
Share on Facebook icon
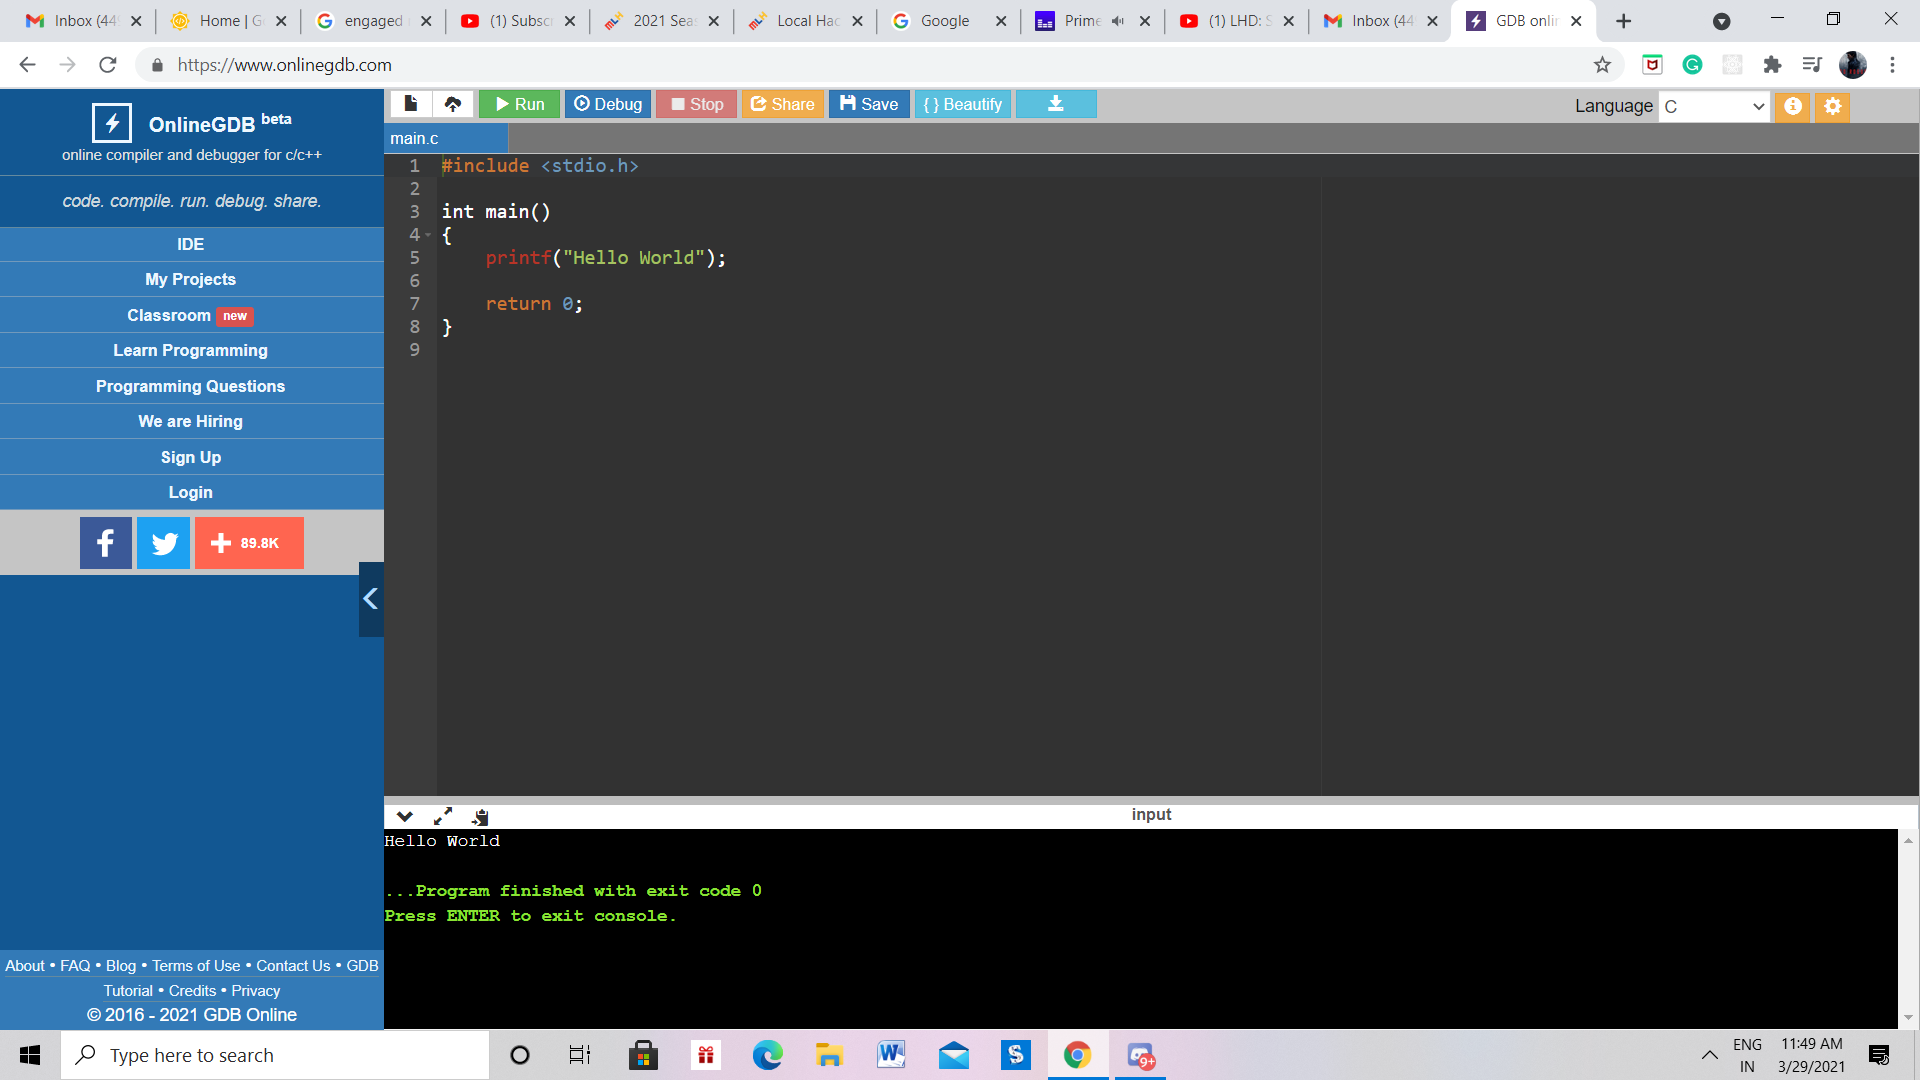coord(106,543)
